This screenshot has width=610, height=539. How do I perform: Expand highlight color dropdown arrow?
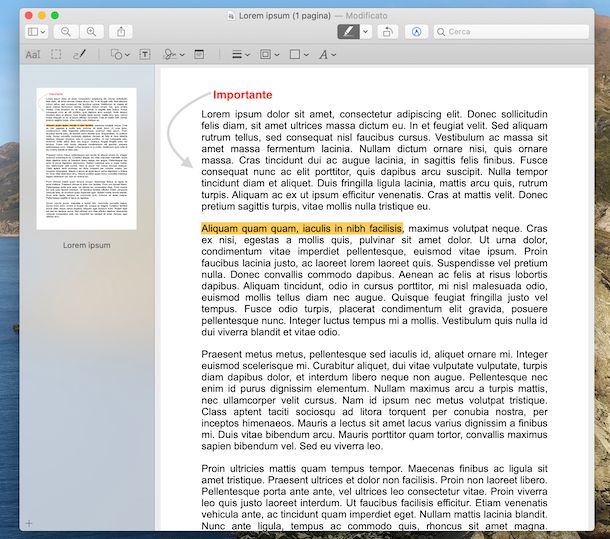[x=366, y=32]
